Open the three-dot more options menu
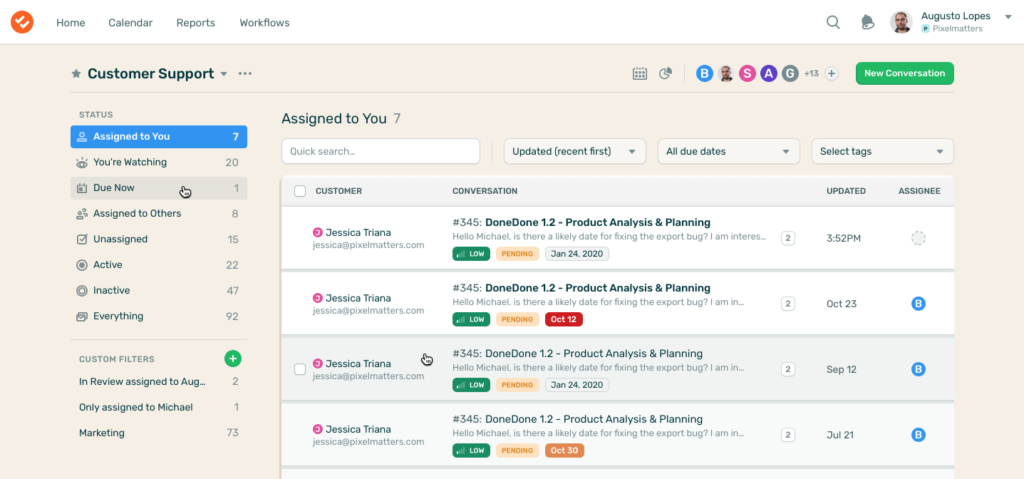1024x479 pixels. click(245, 74)
